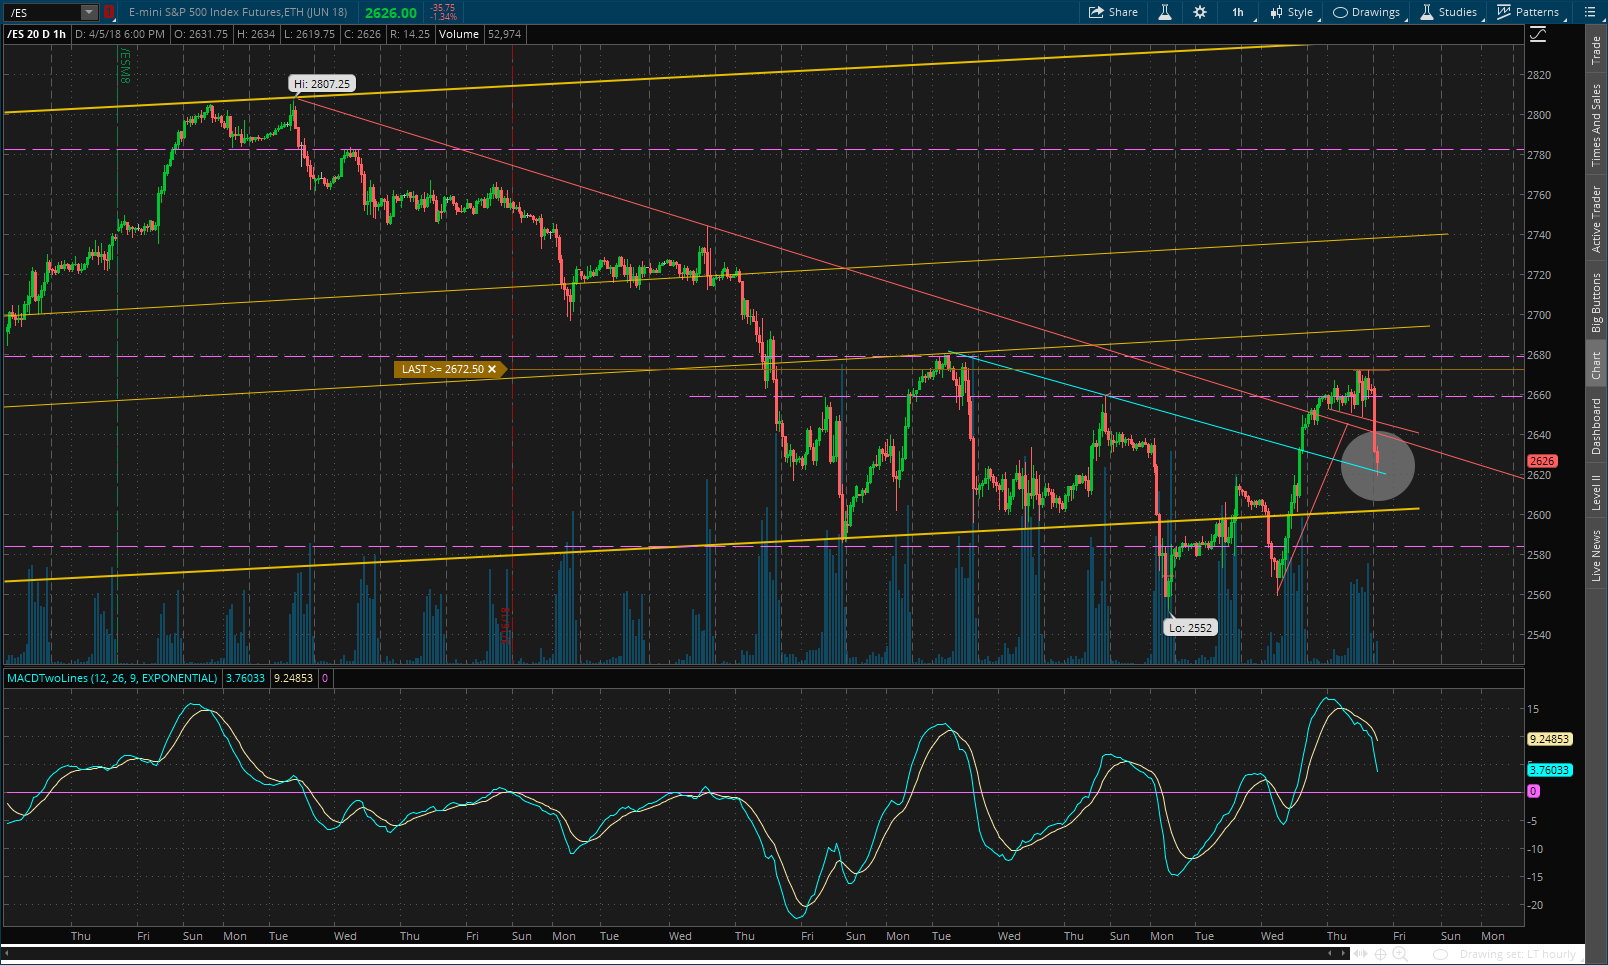
Task: Toggle the Level II sidebar panel
Action: (x=1596, y=493)
